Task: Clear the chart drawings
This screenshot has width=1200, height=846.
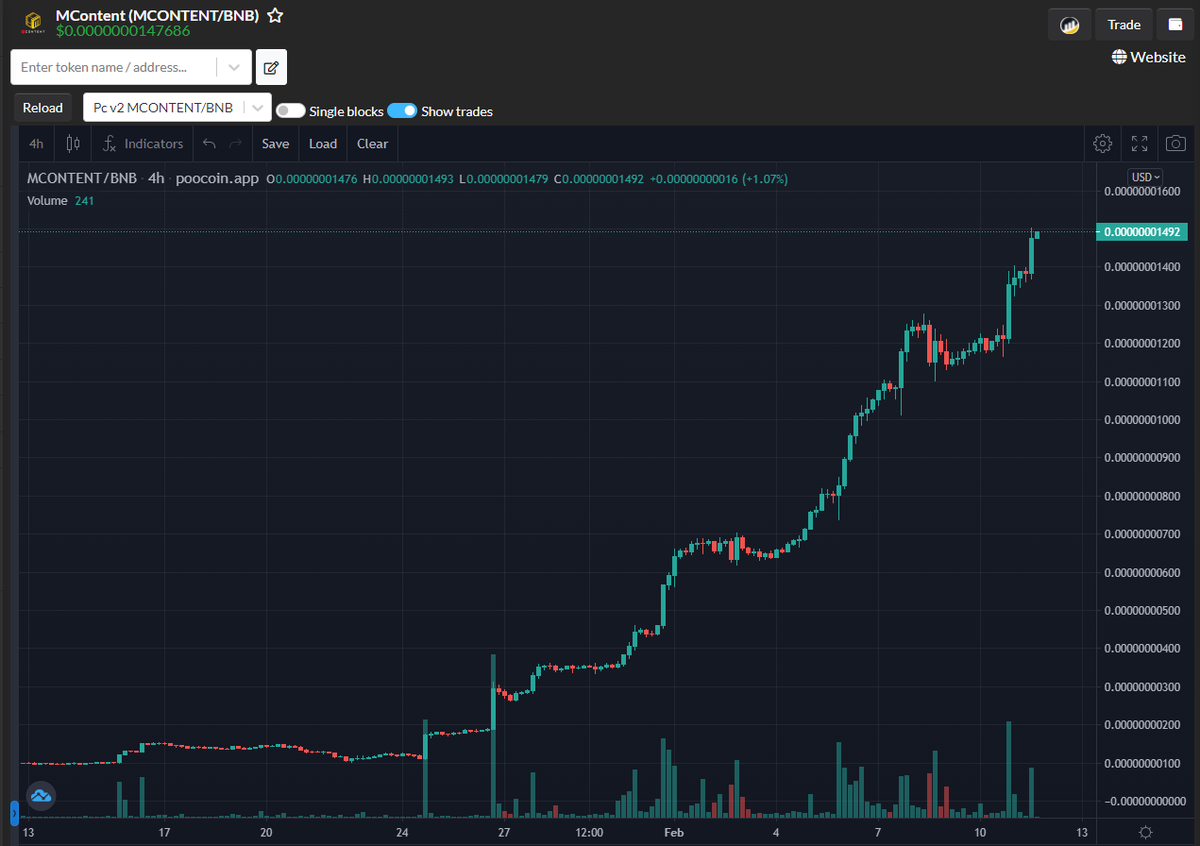Action: (372, 144)
